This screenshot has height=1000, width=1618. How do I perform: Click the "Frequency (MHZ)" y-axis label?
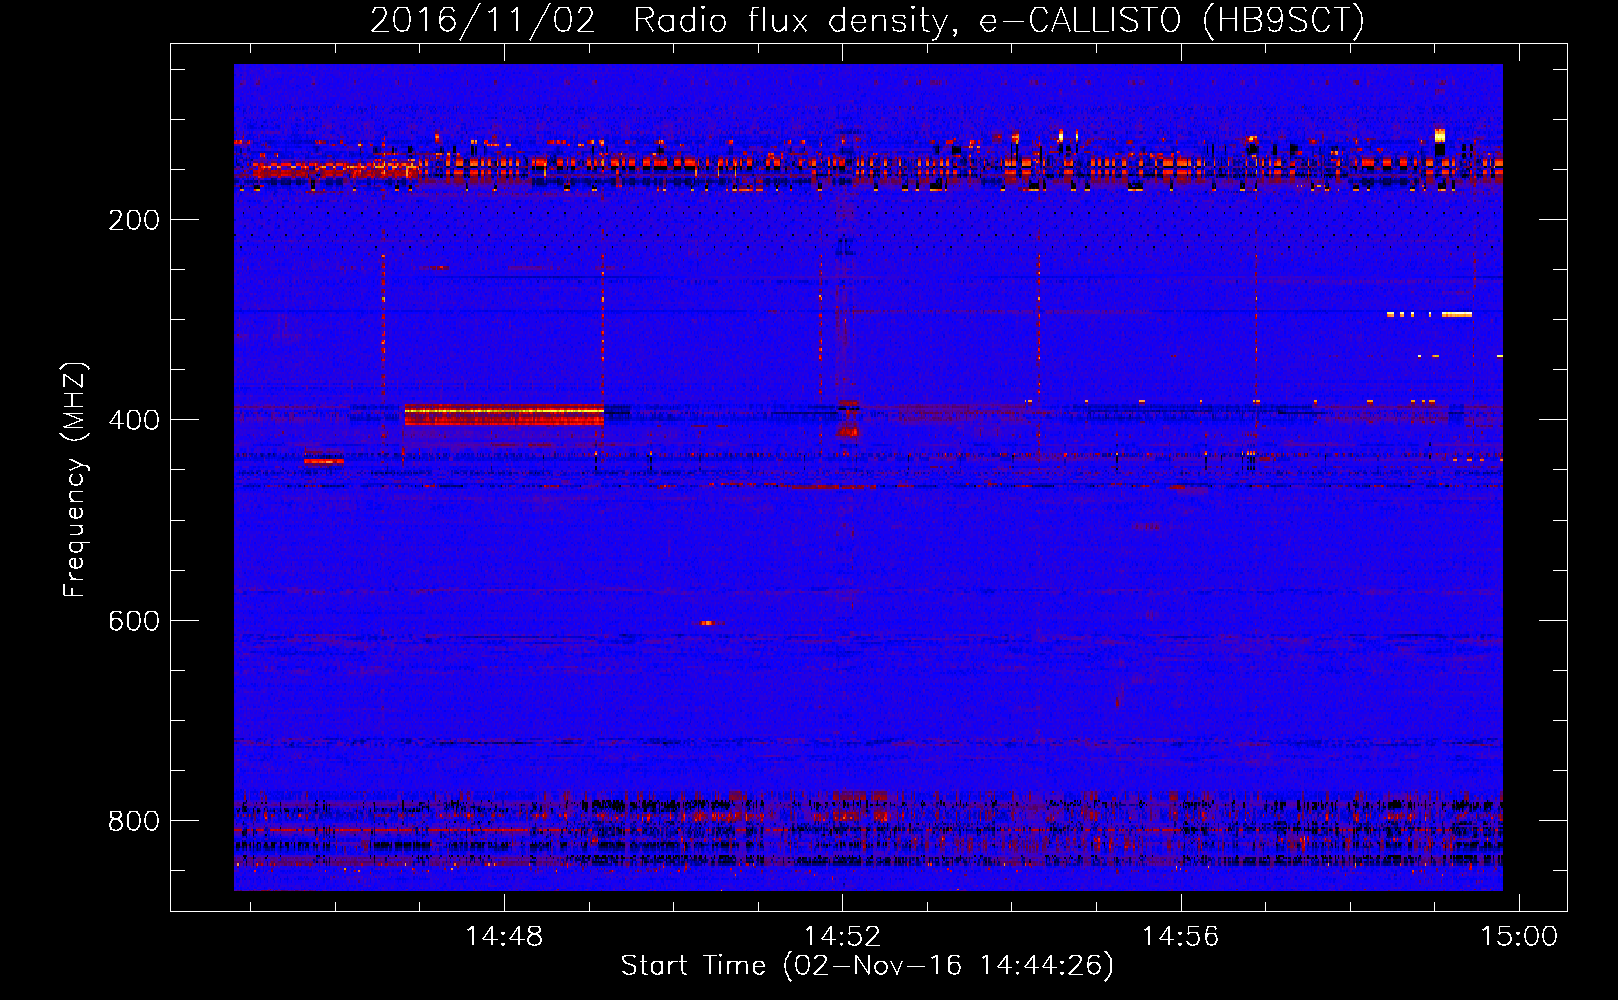pos(74,480)
